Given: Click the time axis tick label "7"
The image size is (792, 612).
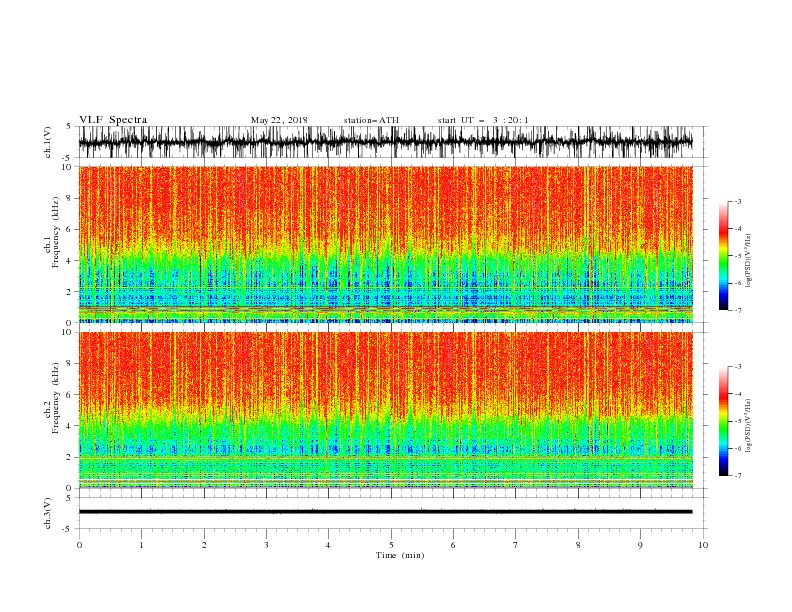Looking at the screenshot, I should [516, 545].
